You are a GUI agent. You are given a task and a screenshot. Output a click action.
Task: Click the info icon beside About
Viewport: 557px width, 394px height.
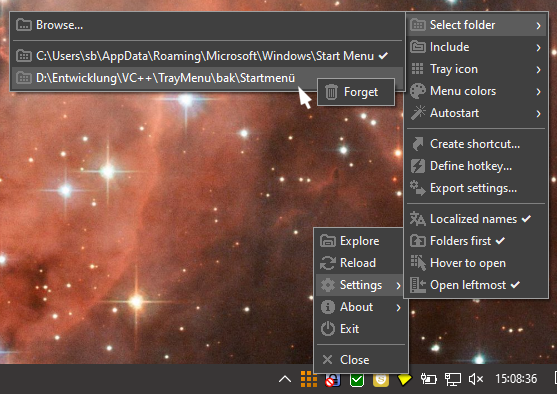click(328, 307)
